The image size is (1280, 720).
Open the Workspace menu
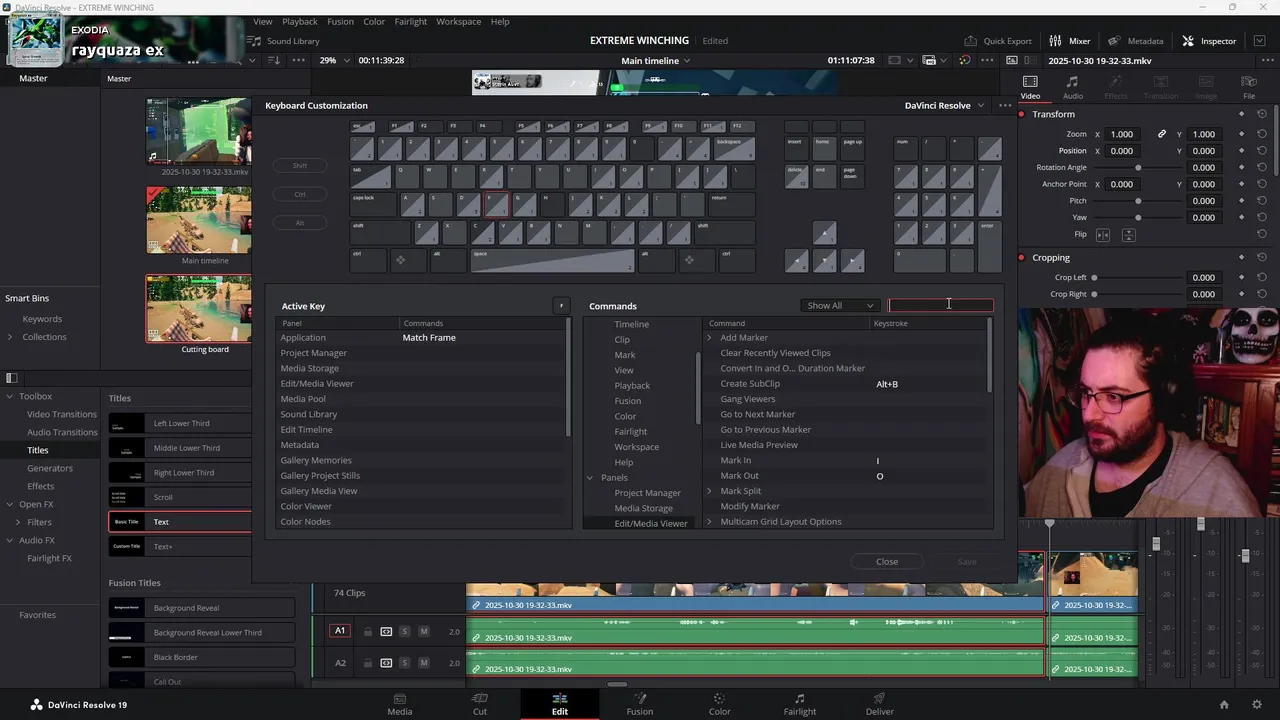pyautogui.click(x=458, y=21)
